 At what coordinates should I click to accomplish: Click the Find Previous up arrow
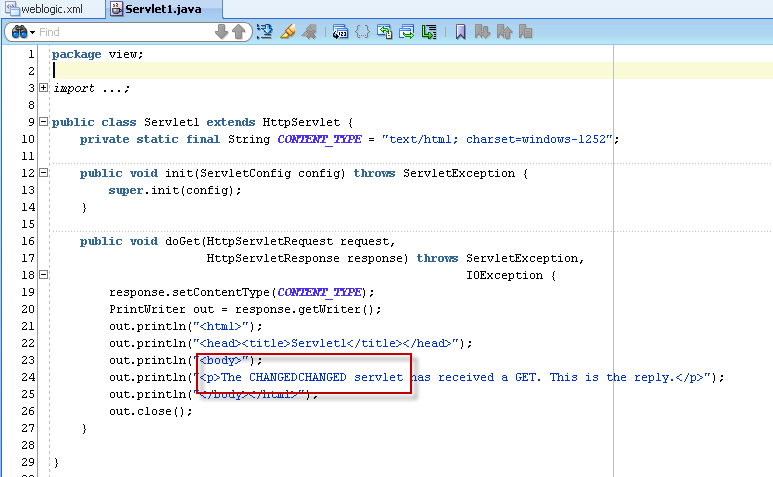[x=239, y=32]
